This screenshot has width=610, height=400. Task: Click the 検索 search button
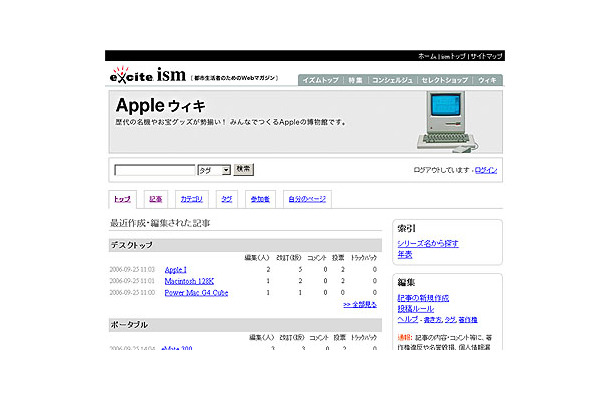click(244, 169)
